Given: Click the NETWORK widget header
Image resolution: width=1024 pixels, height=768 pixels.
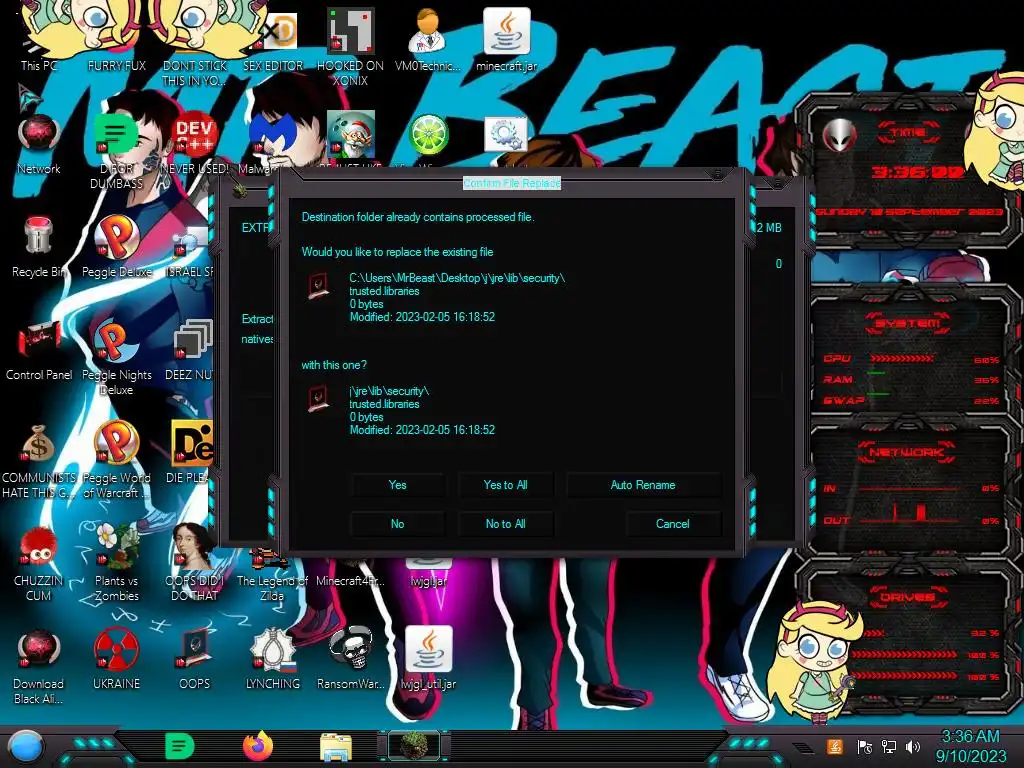Looking at the screenshot, I should click(x=906, y=452).
